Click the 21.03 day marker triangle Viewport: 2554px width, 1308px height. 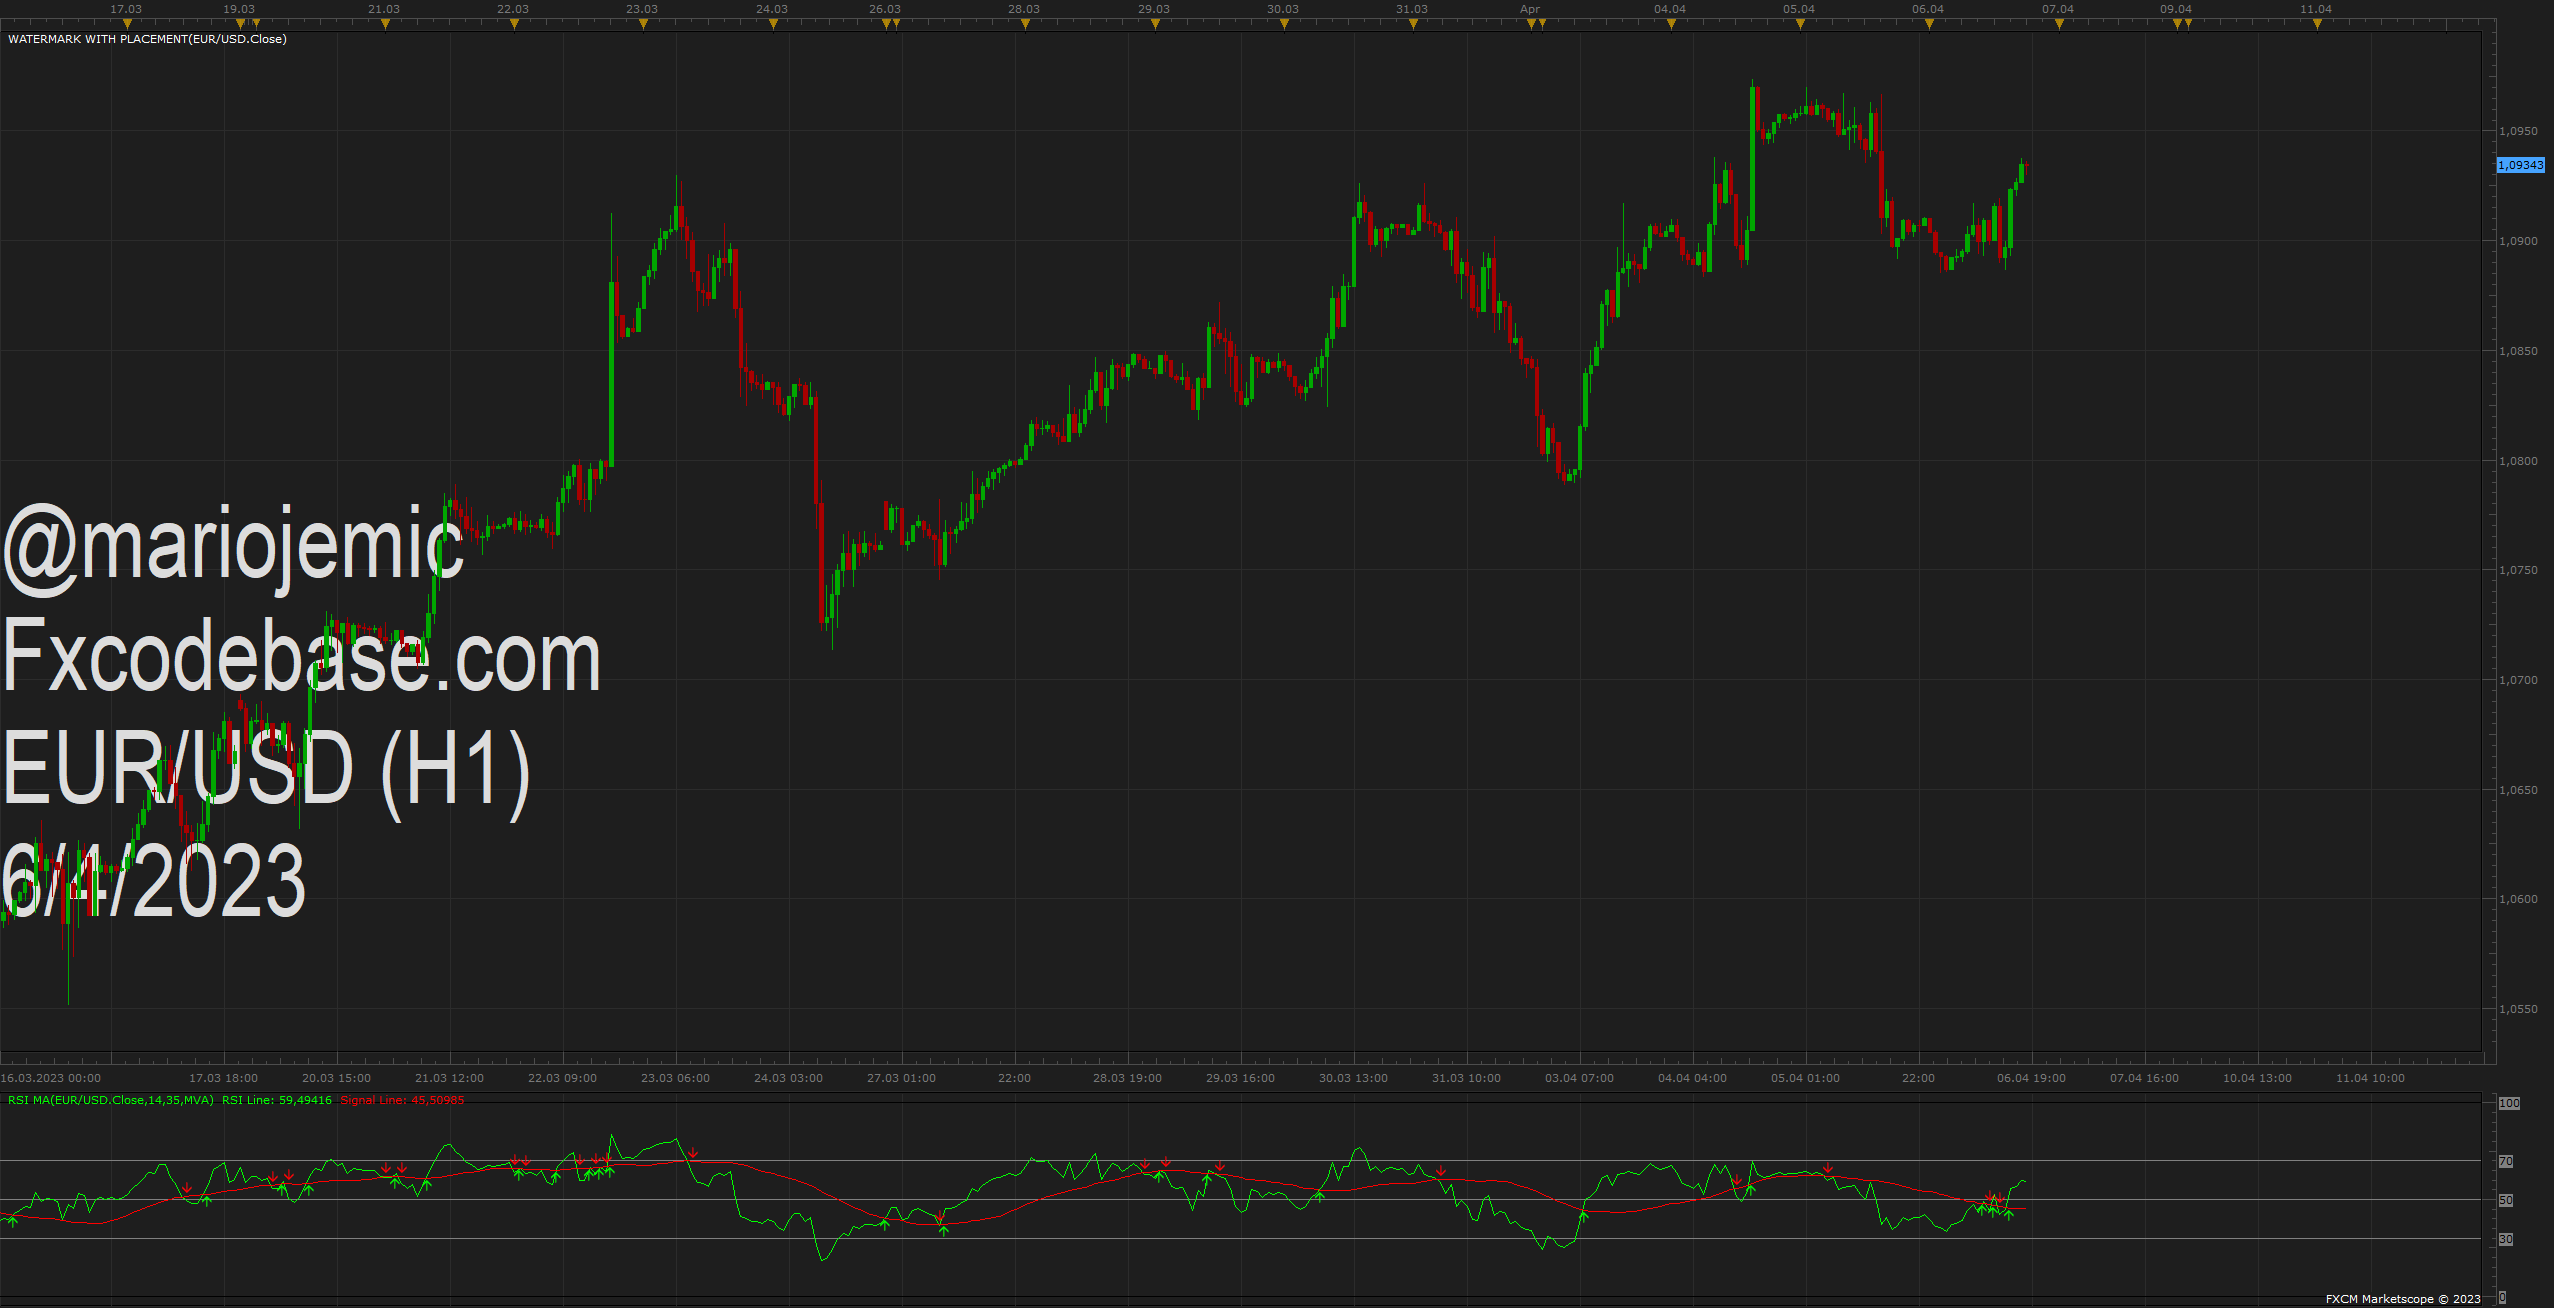point(385,24)
